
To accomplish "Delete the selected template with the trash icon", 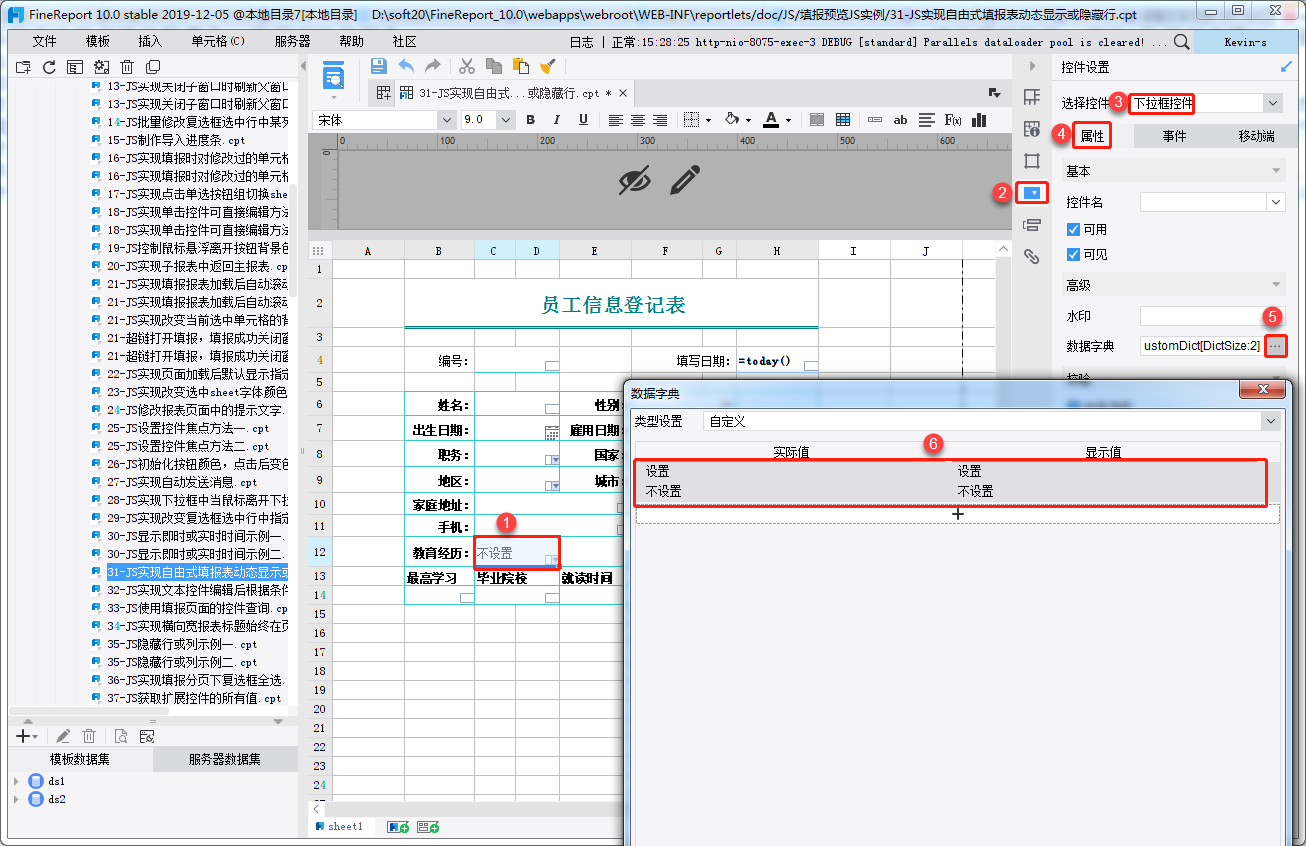I will click(x=127, y=67).
